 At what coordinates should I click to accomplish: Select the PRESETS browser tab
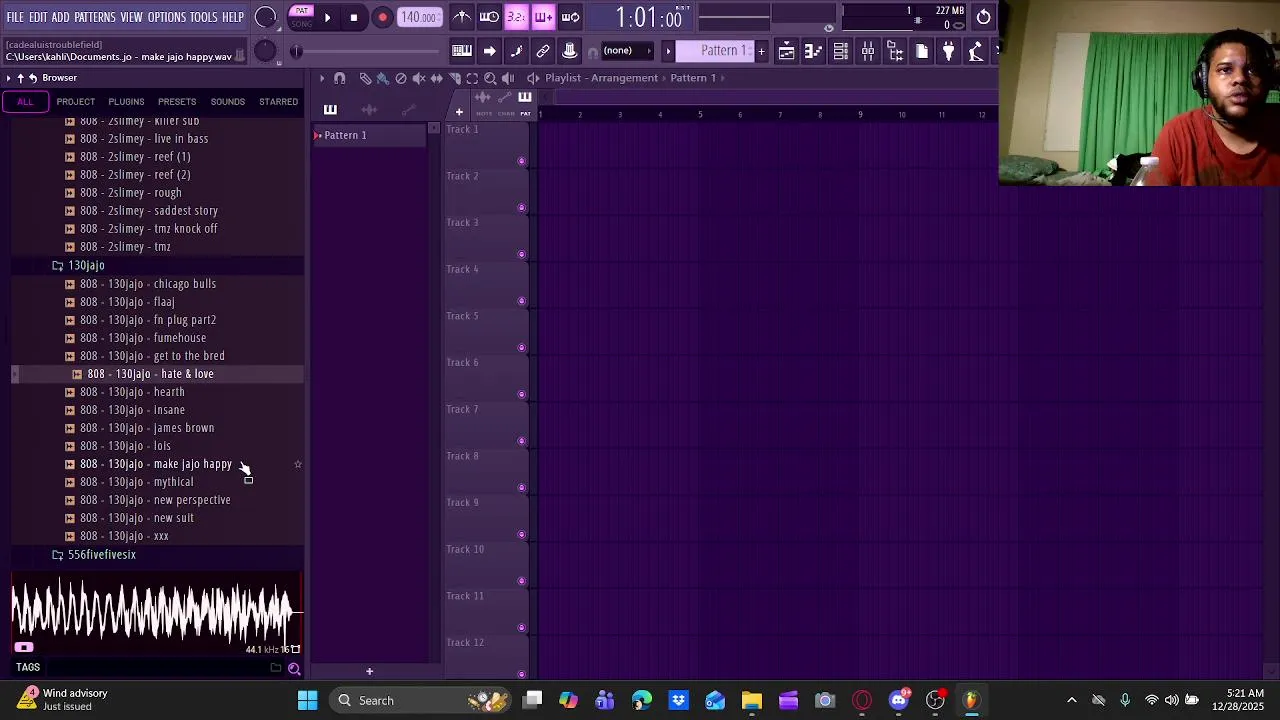click(177, 101)
